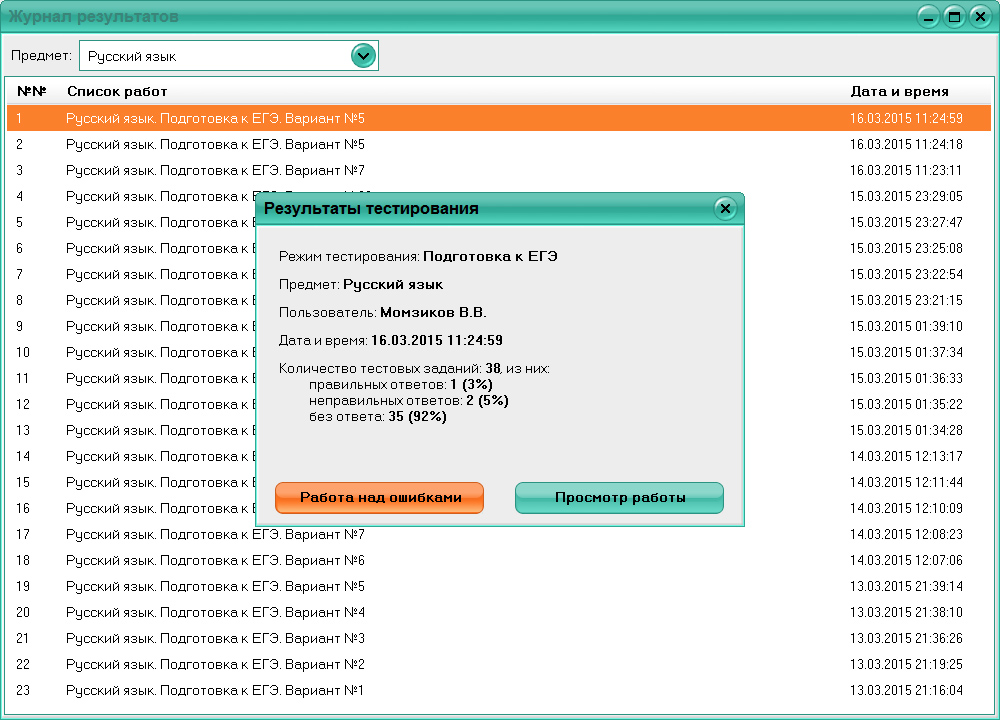Click date 16.03.2015 11:24:18
This screenshot has height=720, width=1000.
(x=906, y=144)
